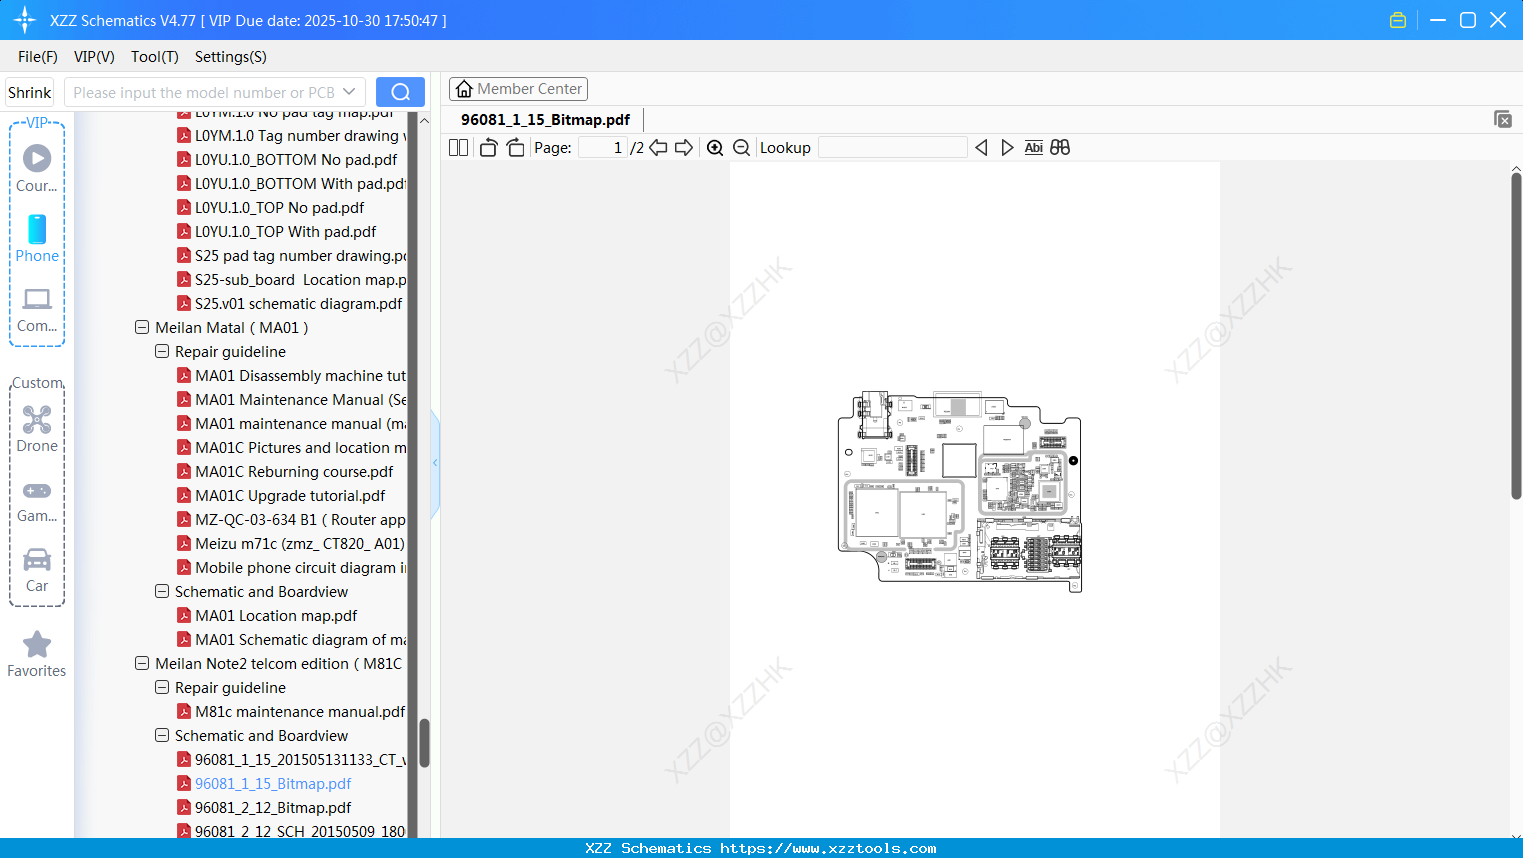Rotate the page counterclockwise

[487, 147]
